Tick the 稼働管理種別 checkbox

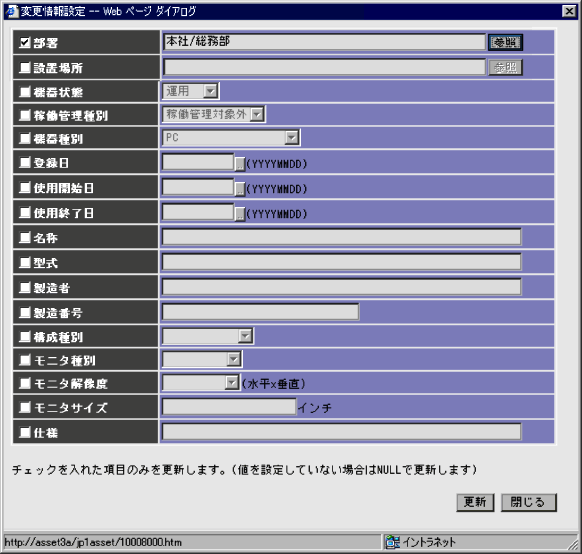coord(24,115)
